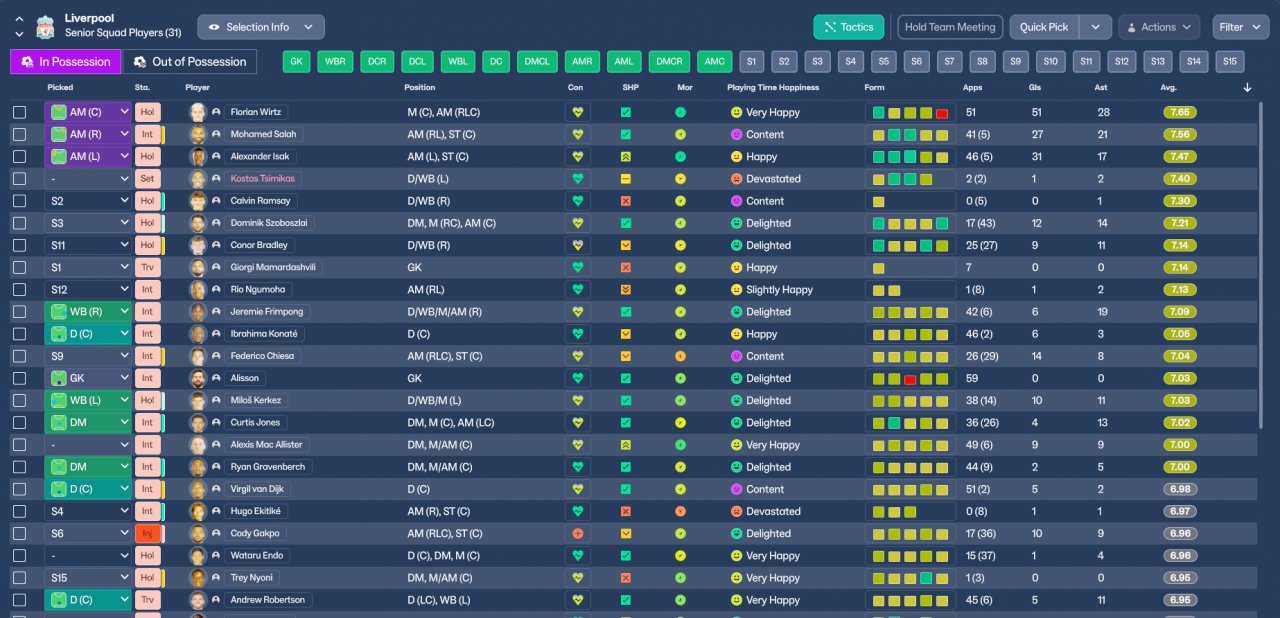Tick the checkbox for Kostas Tsimikas
The width and height of the screenshot is (1280, 618).
19,179
